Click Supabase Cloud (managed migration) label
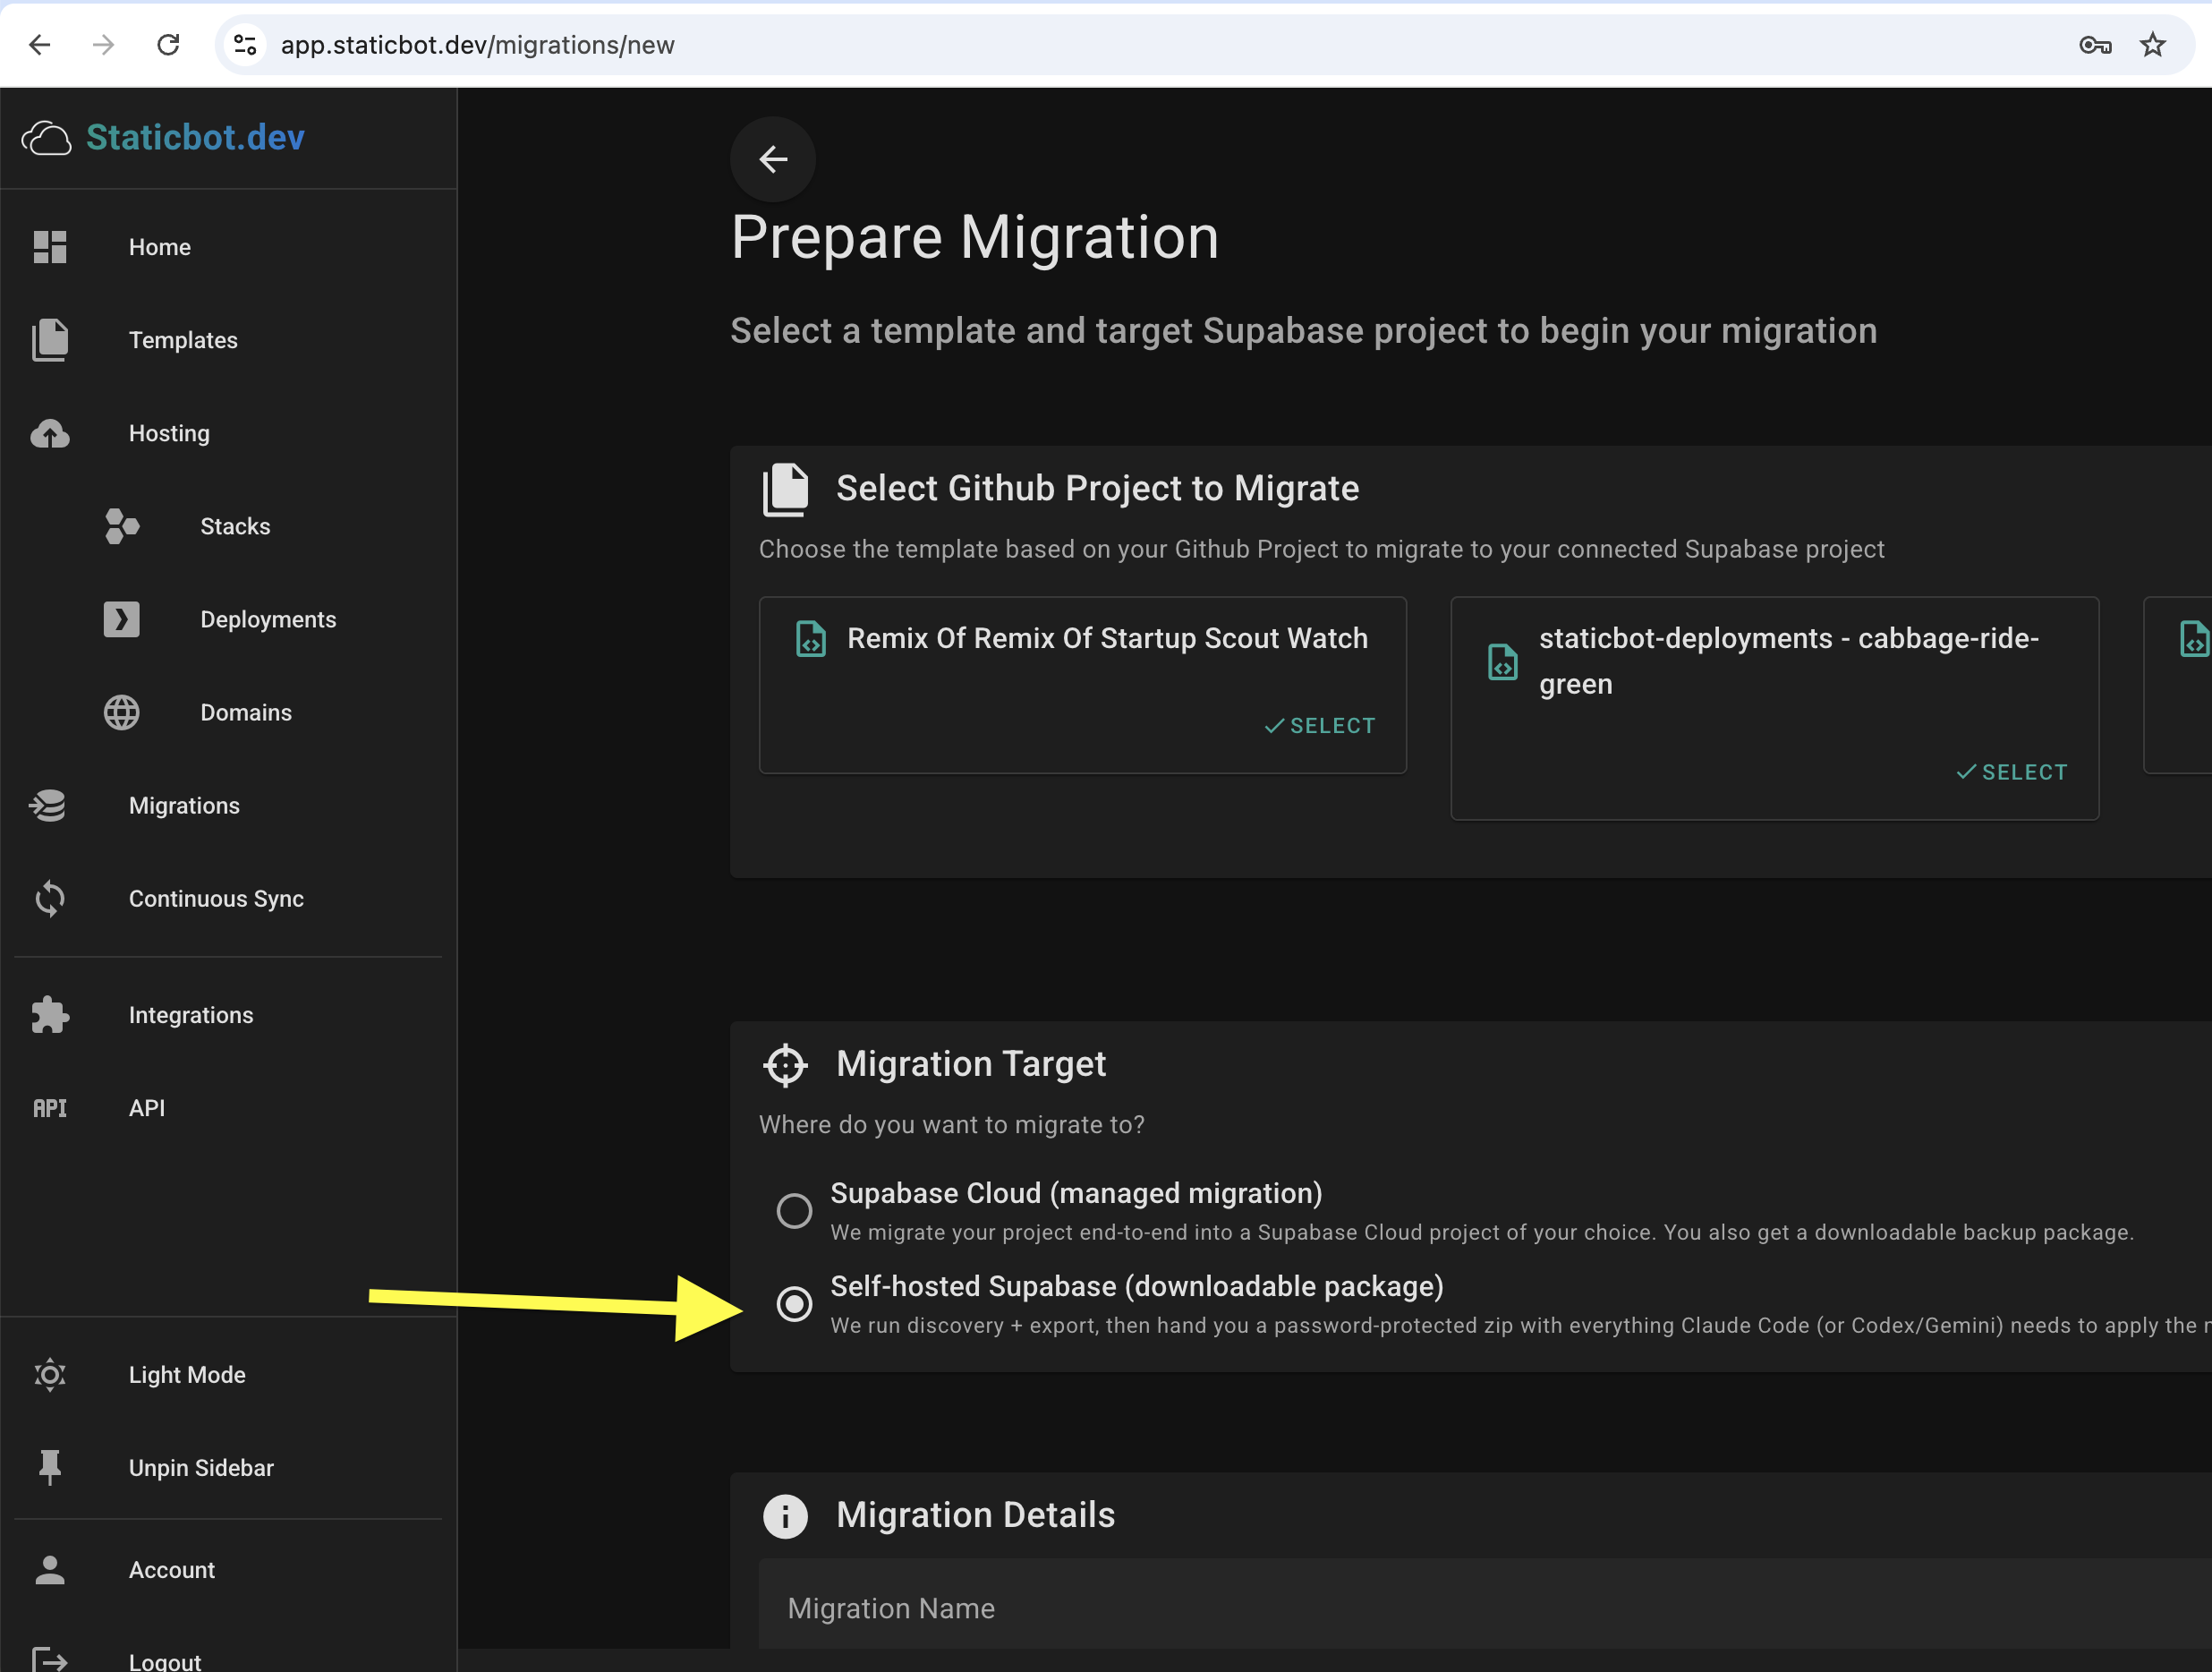 (x=1076, y=1193)
